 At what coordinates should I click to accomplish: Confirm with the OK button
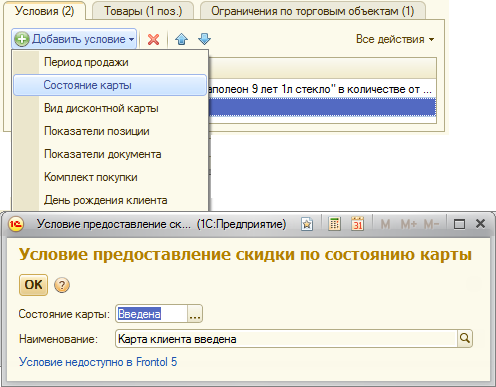33,285
